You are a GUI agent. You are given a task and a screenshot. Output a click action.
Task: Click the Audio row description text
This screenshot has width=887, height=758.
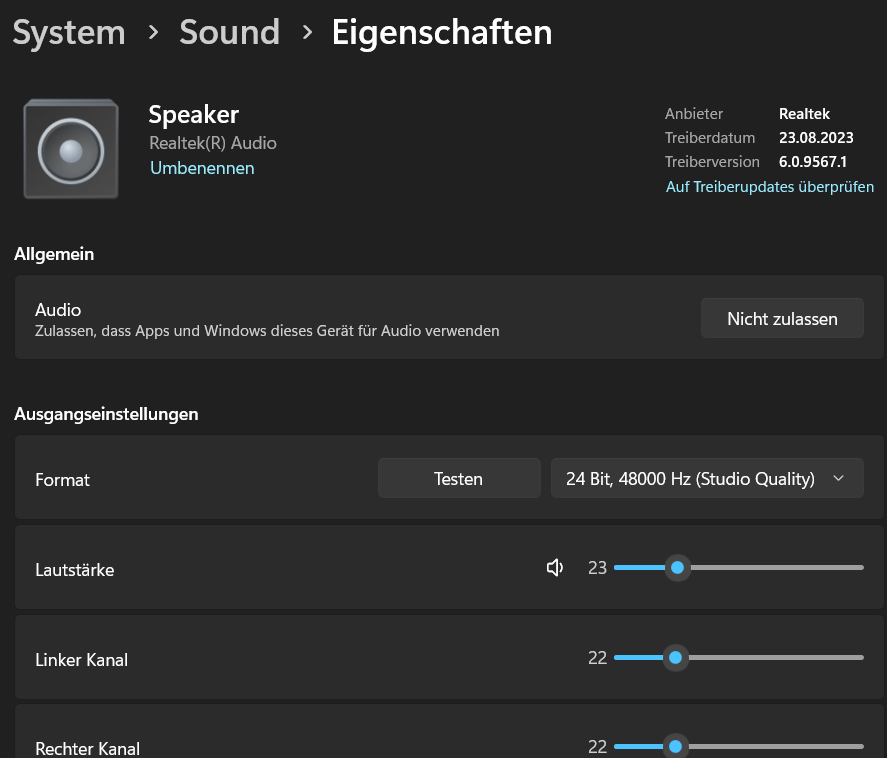tap(267, 330)
